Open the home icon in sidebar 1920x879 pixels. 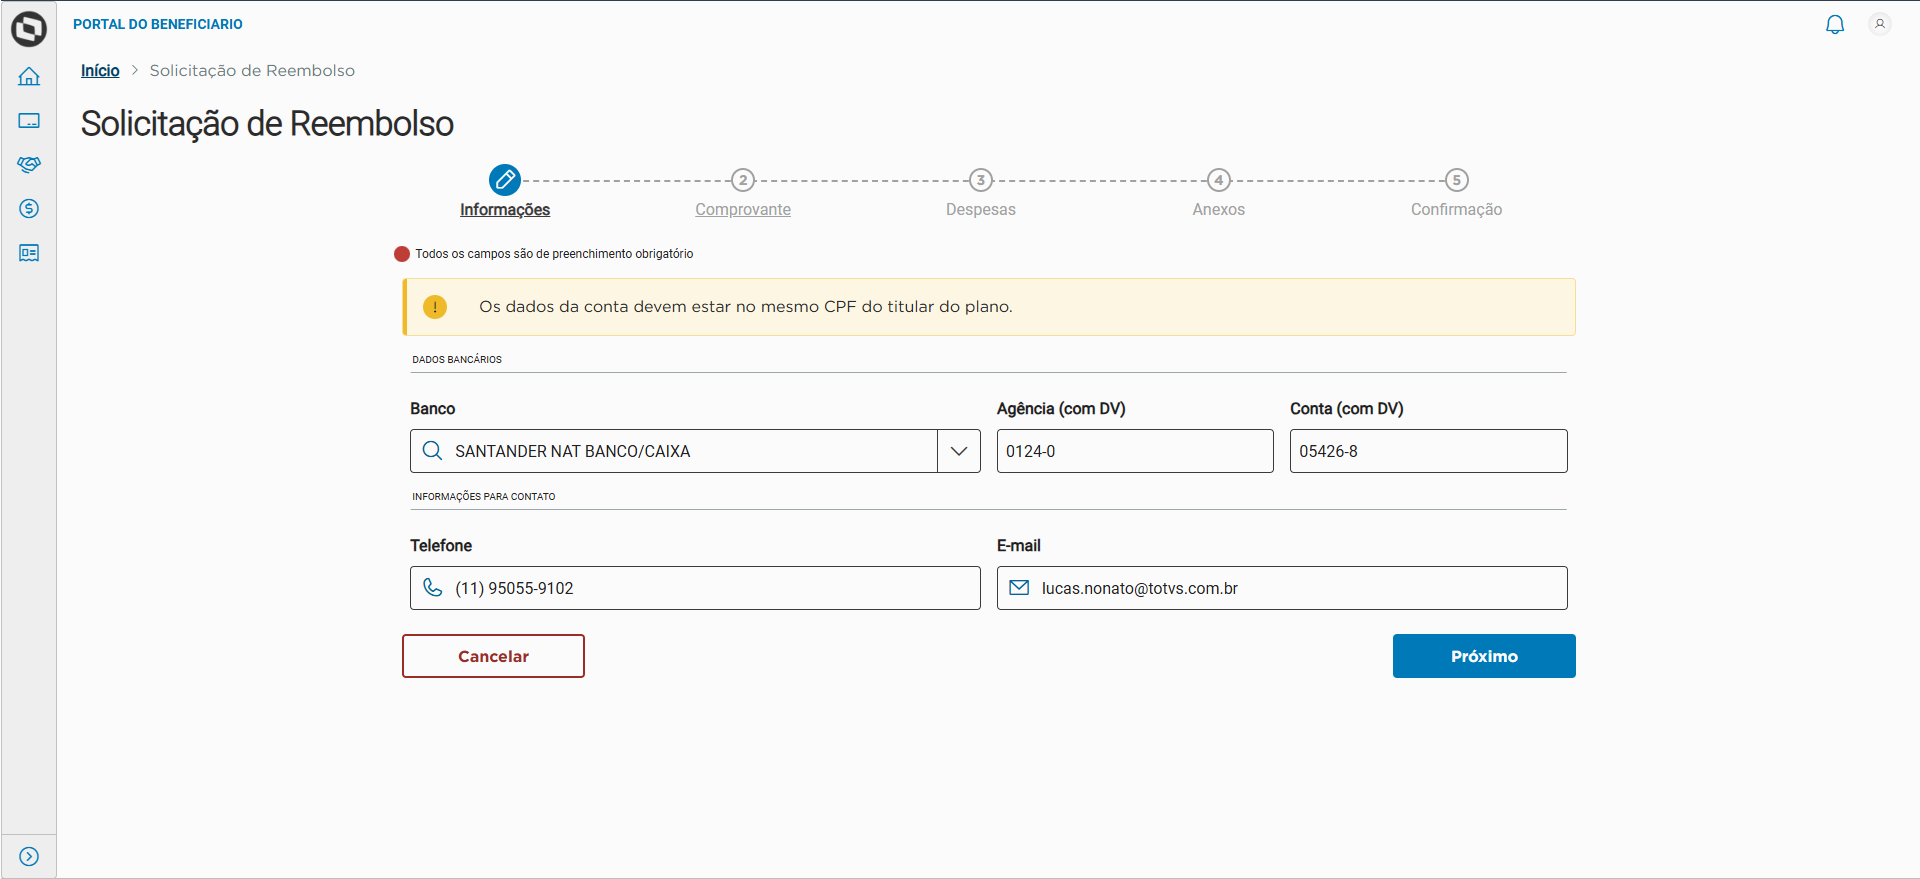pyautogui.click(x=29, y=77)
